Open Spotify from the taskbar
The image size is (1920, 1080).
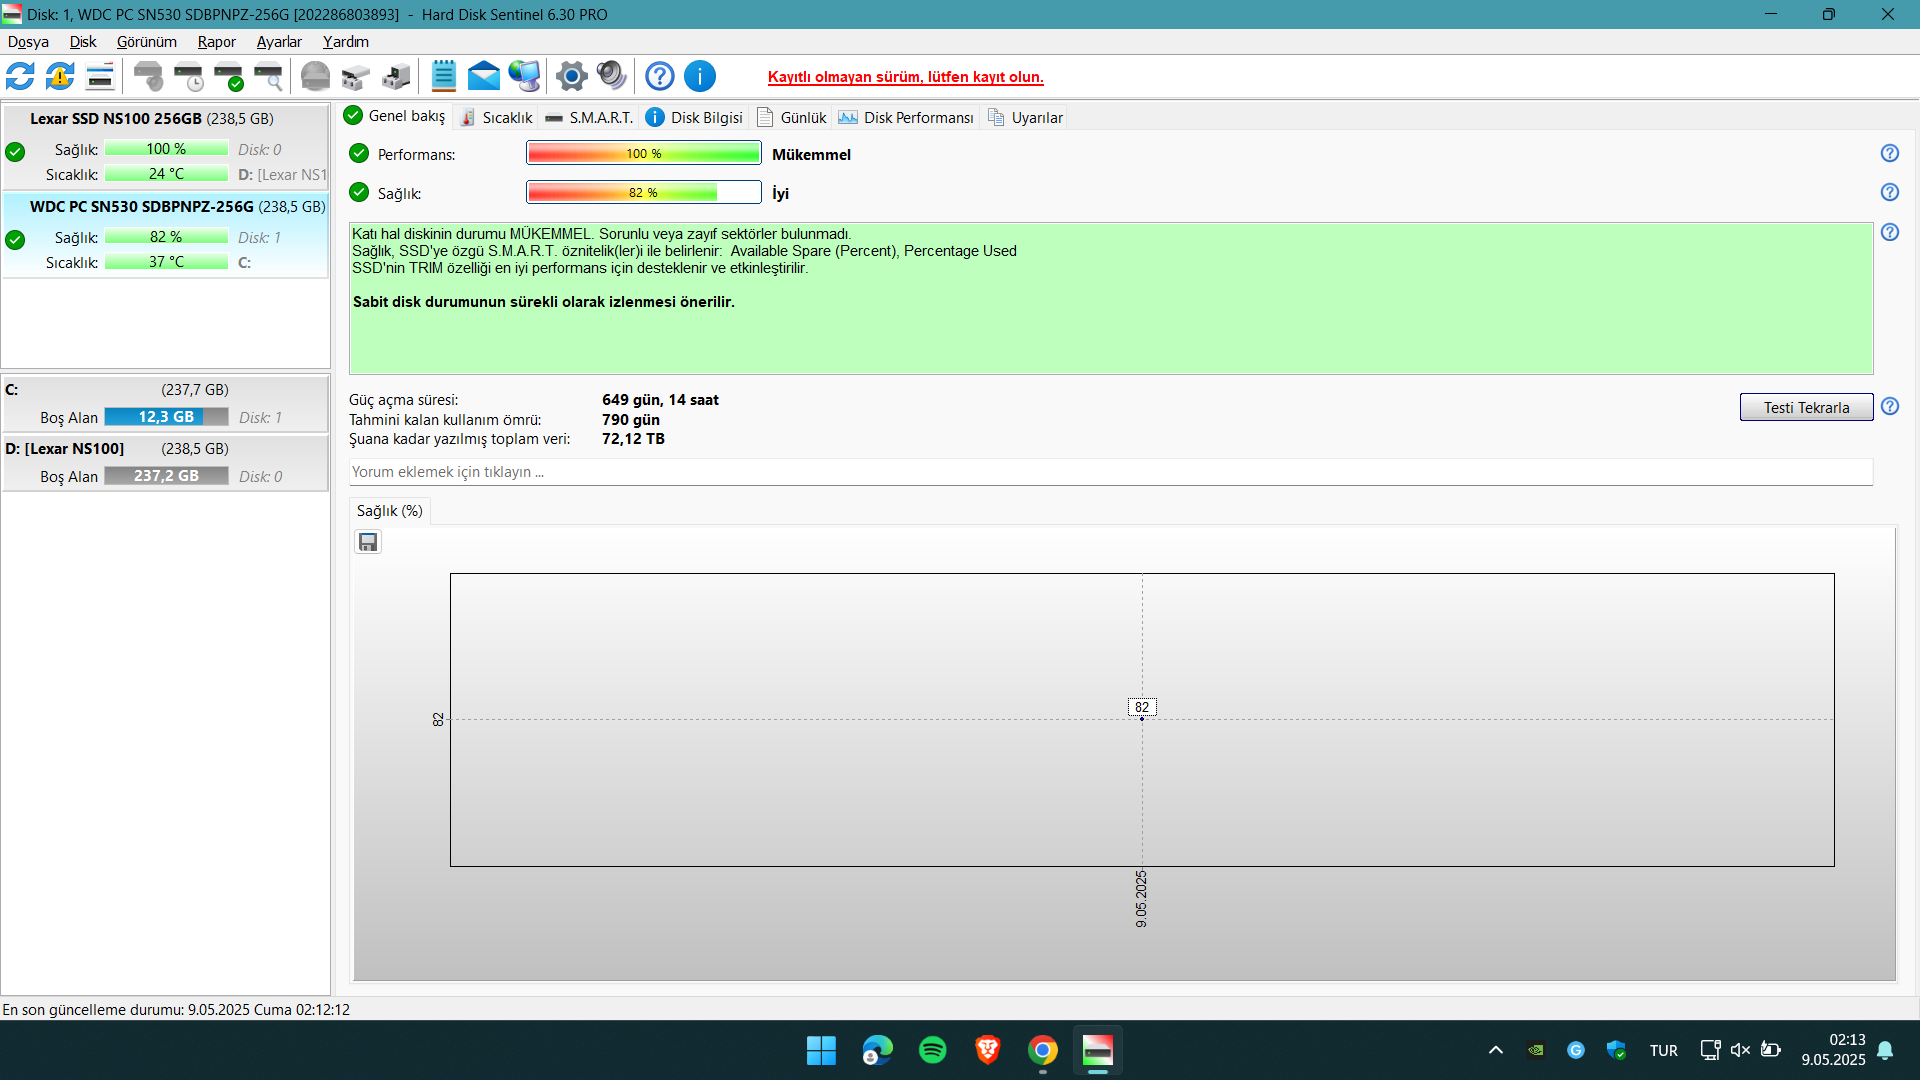pos(932,1050)
